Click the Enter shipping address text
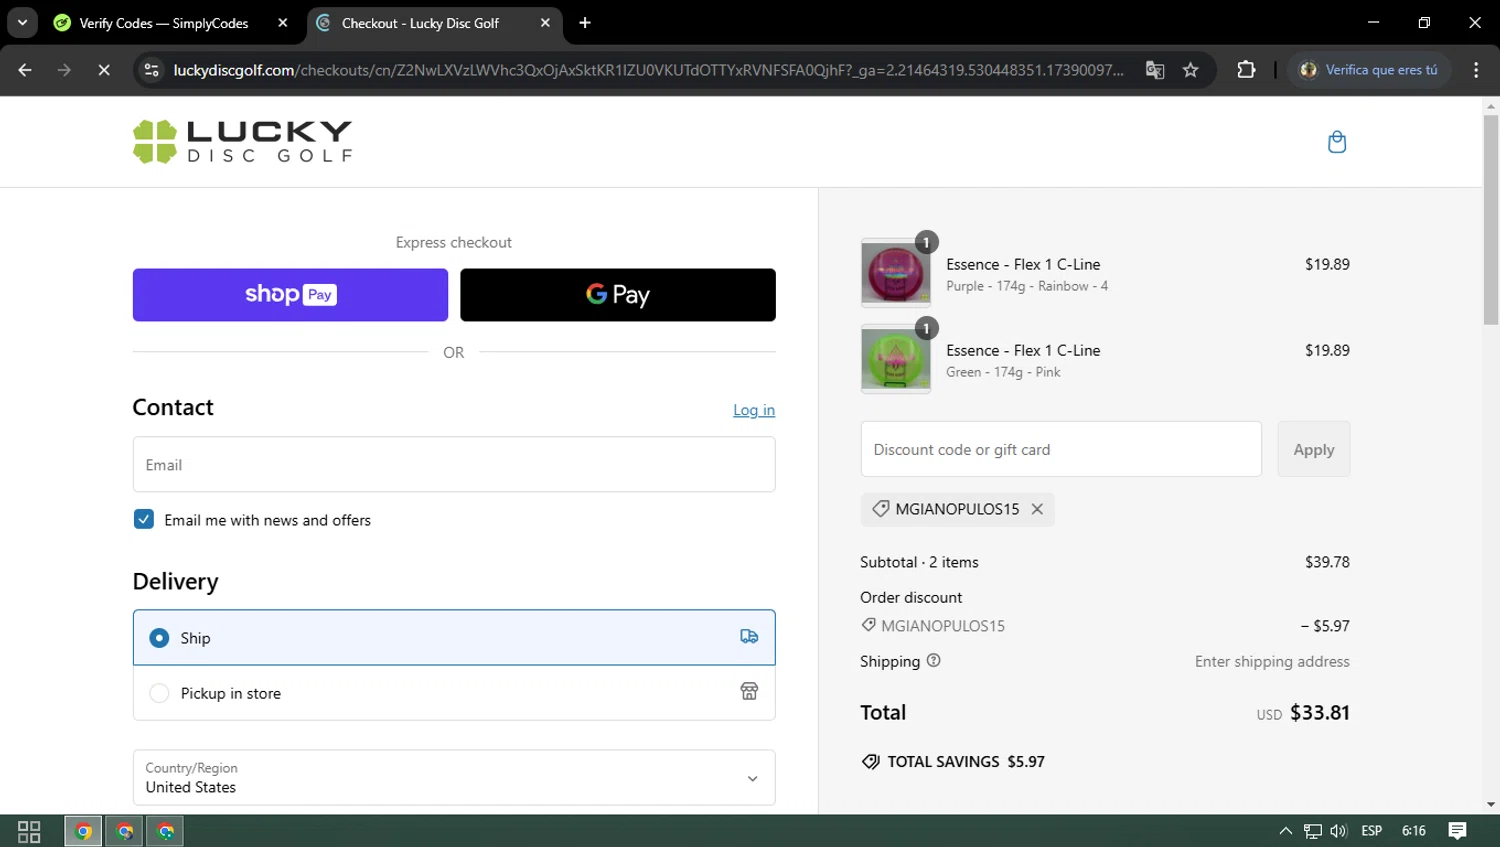Viewport: 1500px width, 847px height. (1272, 661)
